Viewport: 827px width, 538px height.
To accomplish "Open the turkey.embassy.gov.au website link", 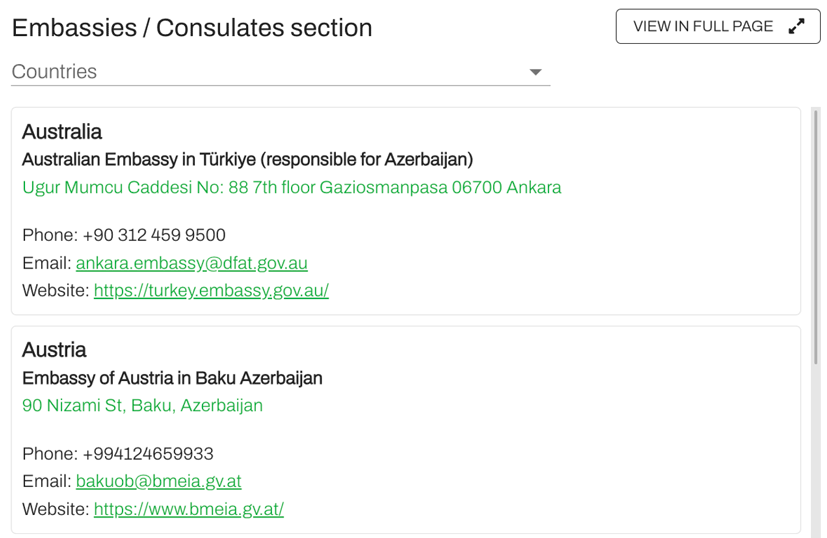I will pyautogui.click(x=211, y=291).
